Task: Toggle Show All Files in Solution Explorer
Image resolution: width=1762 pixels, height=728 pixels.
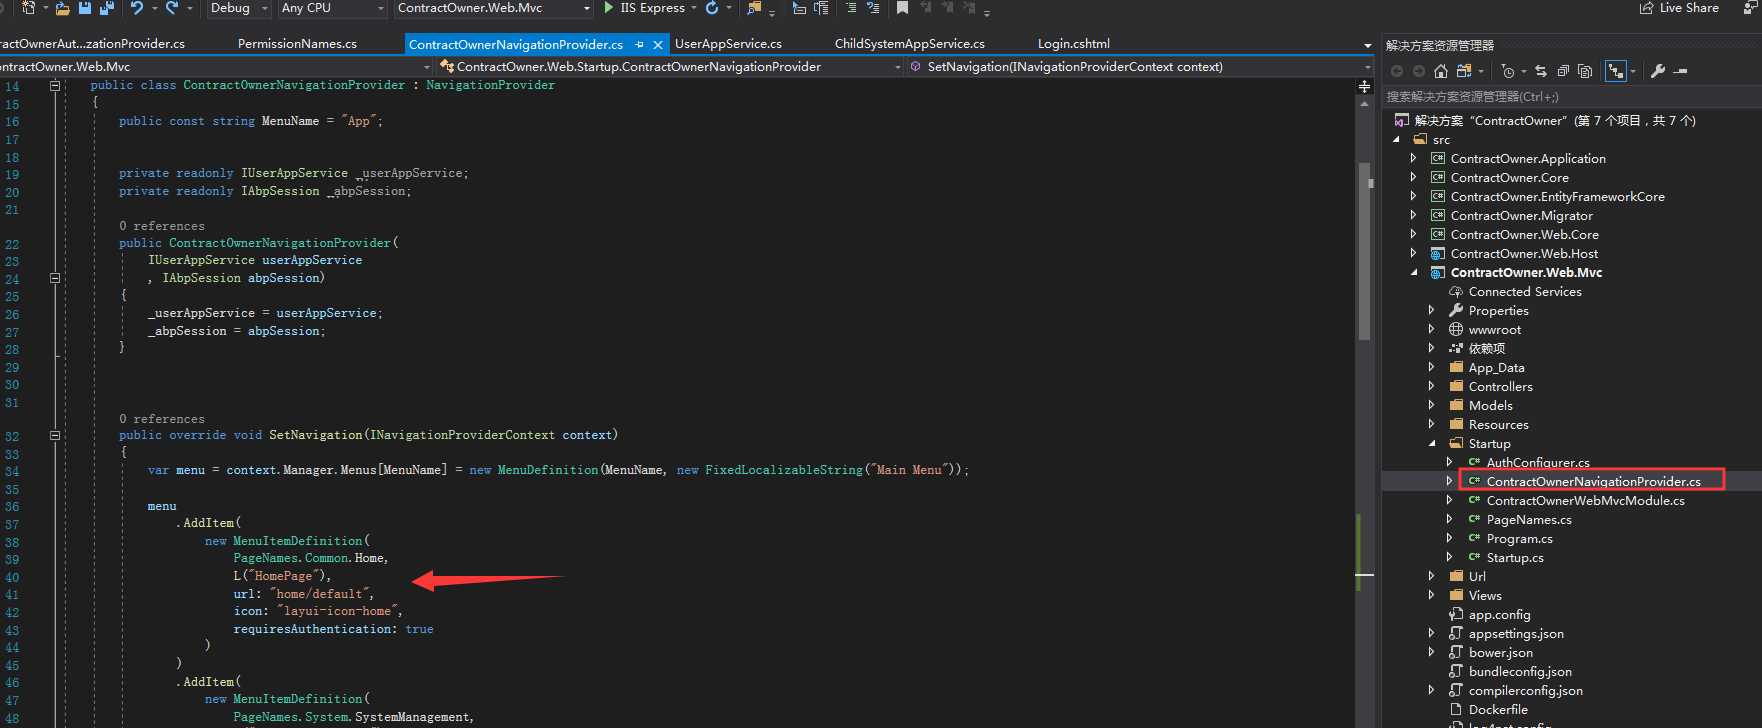Action: click(1585, 71)
